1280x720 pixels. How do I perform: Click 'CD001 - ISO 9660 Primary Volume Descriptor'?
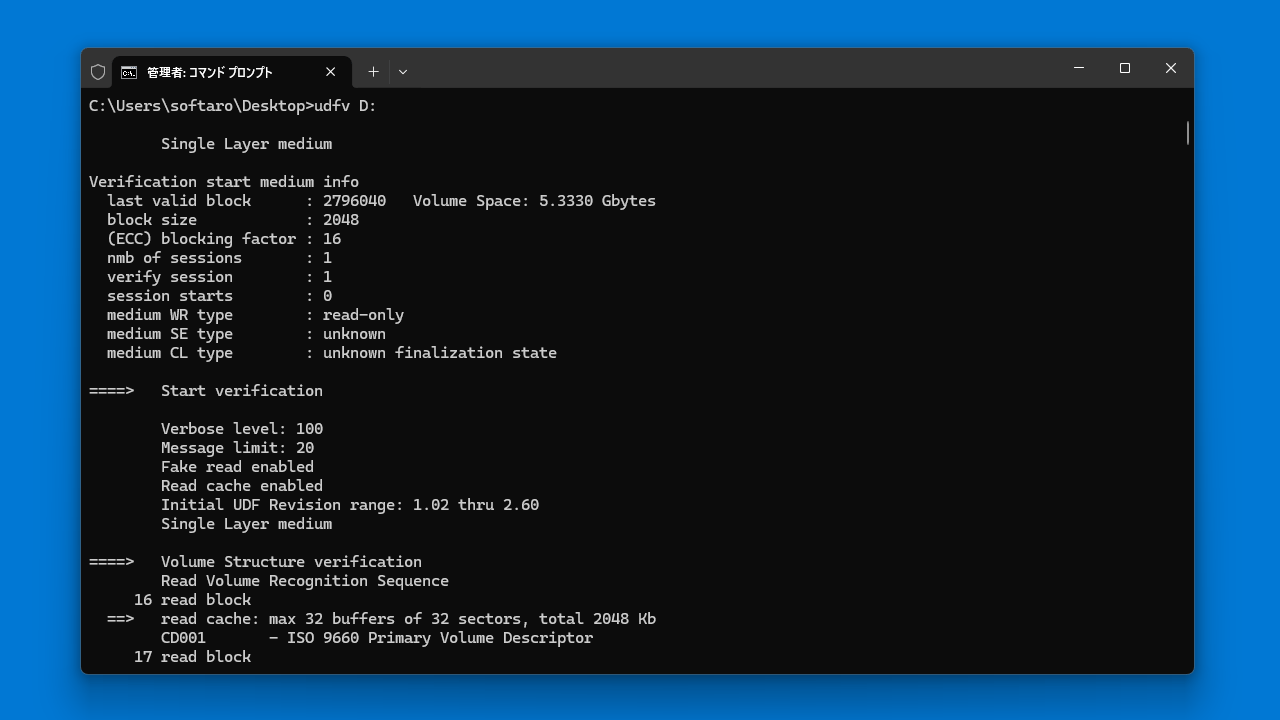coord(377,638)
